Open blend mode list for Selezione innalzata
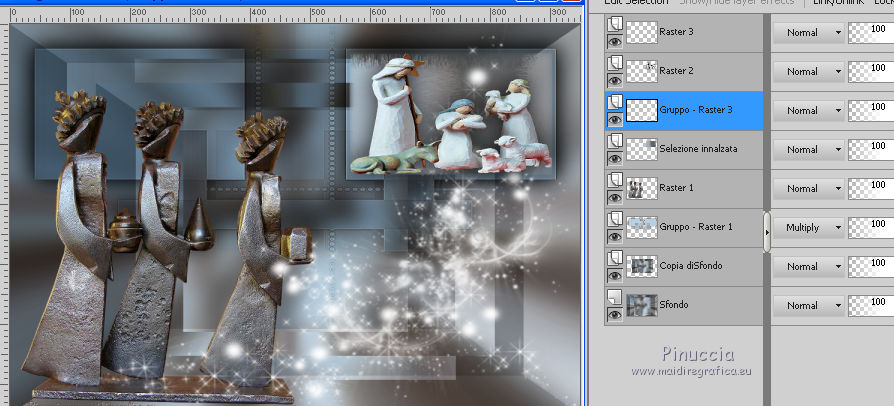Image resolution: width=894 pixels, height=406 pixels. [x=808, y=149]
